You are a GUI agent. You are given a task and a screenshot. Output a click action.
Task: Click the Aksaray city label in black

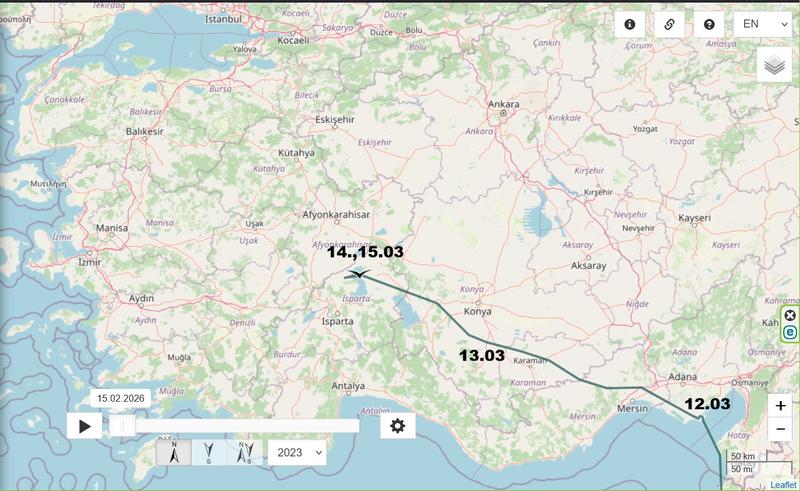[x=589, y=266]
